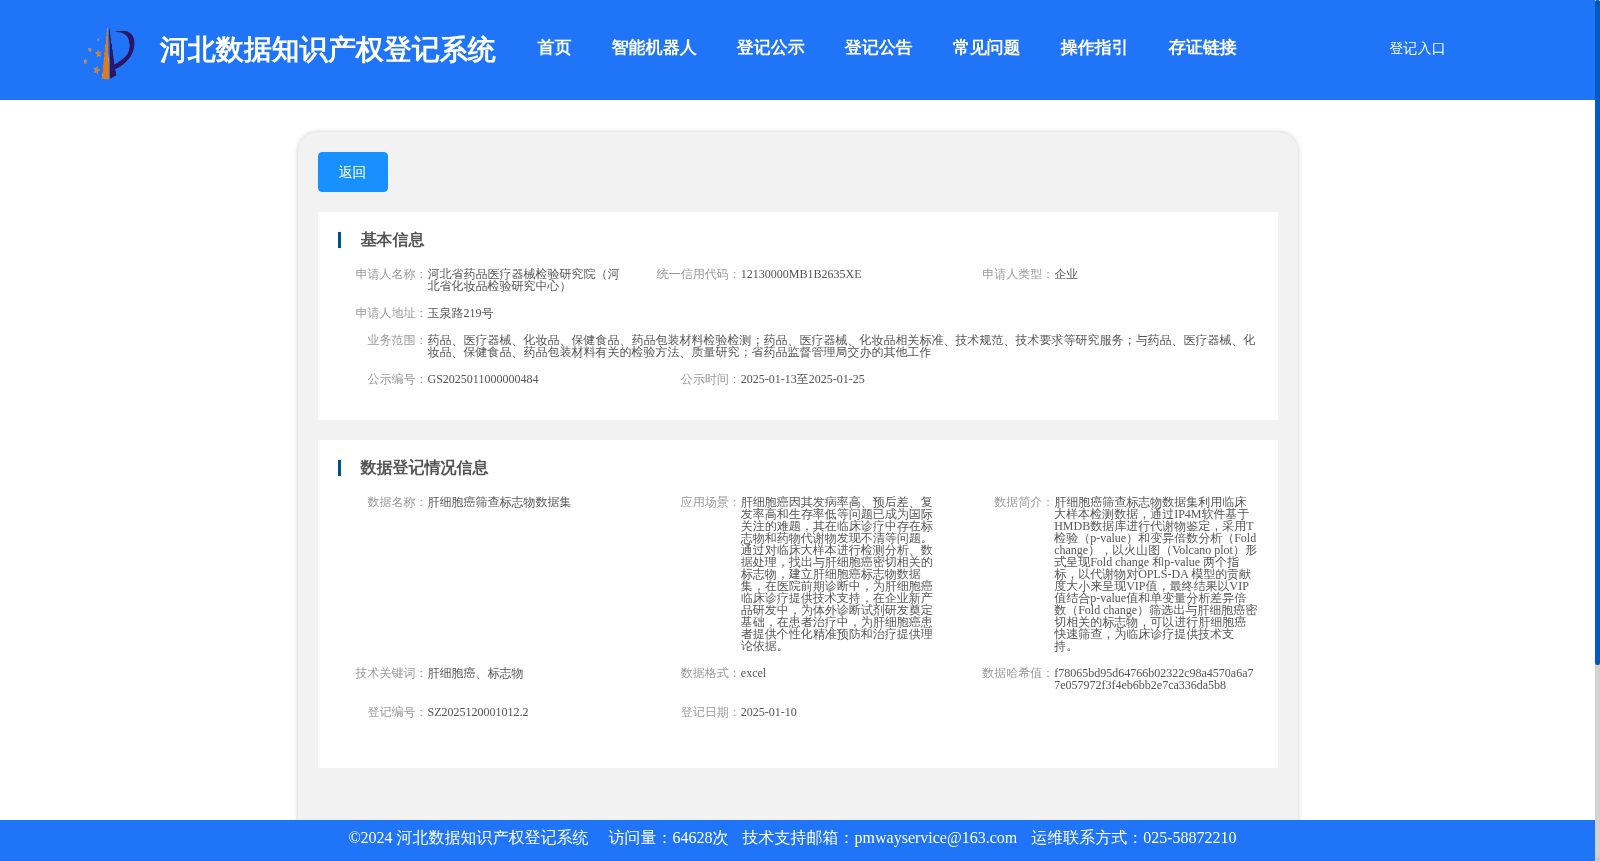Open 智能机器人 menu item

coord(654,48)
